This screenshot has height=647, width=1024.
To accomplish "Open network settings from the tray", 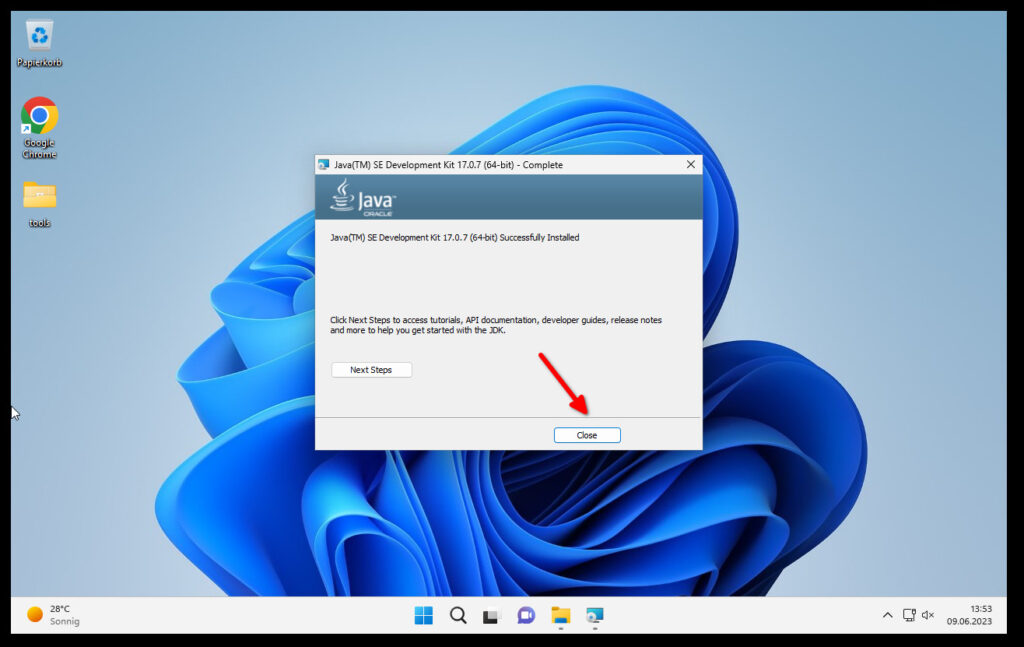I will tap(909, 615).
